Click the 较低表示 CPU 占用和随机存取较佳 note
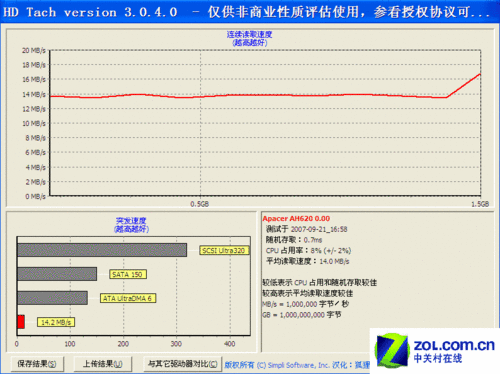 (x=320, y=283)
